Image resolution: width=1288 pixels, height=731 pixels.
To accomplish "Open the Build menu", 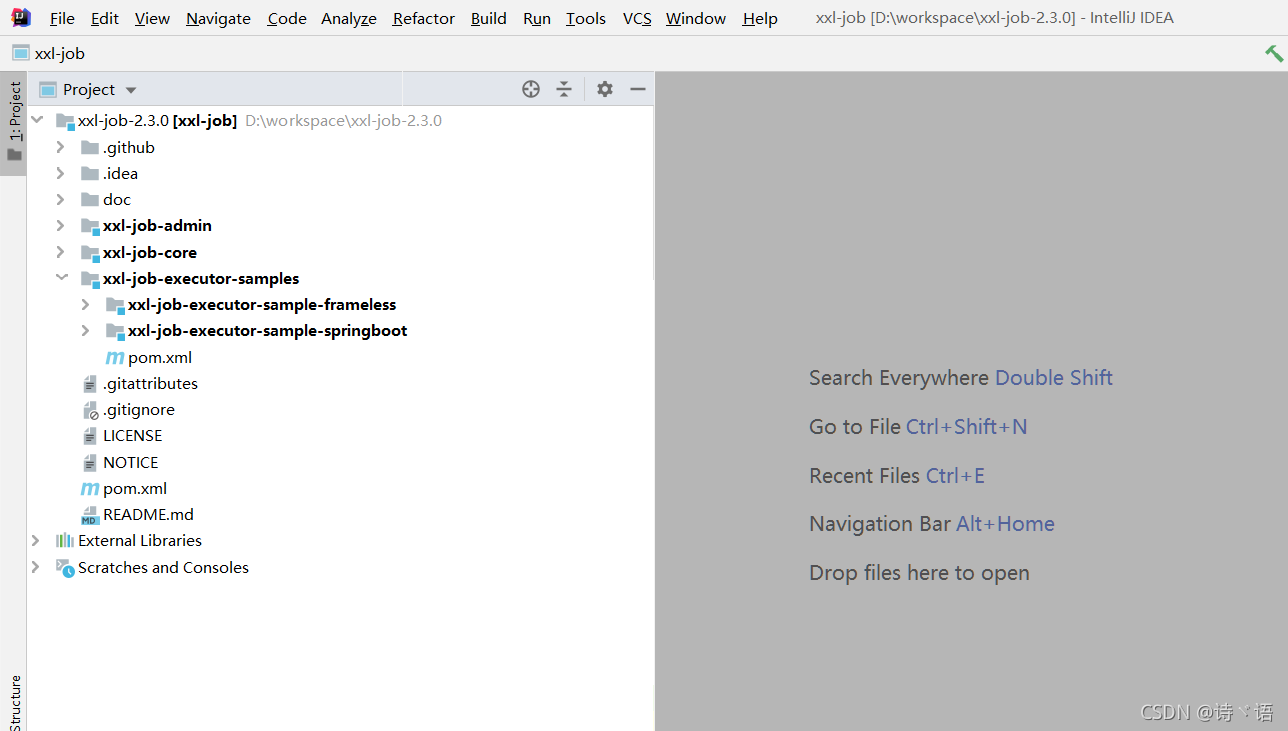I will pos(489,18).
